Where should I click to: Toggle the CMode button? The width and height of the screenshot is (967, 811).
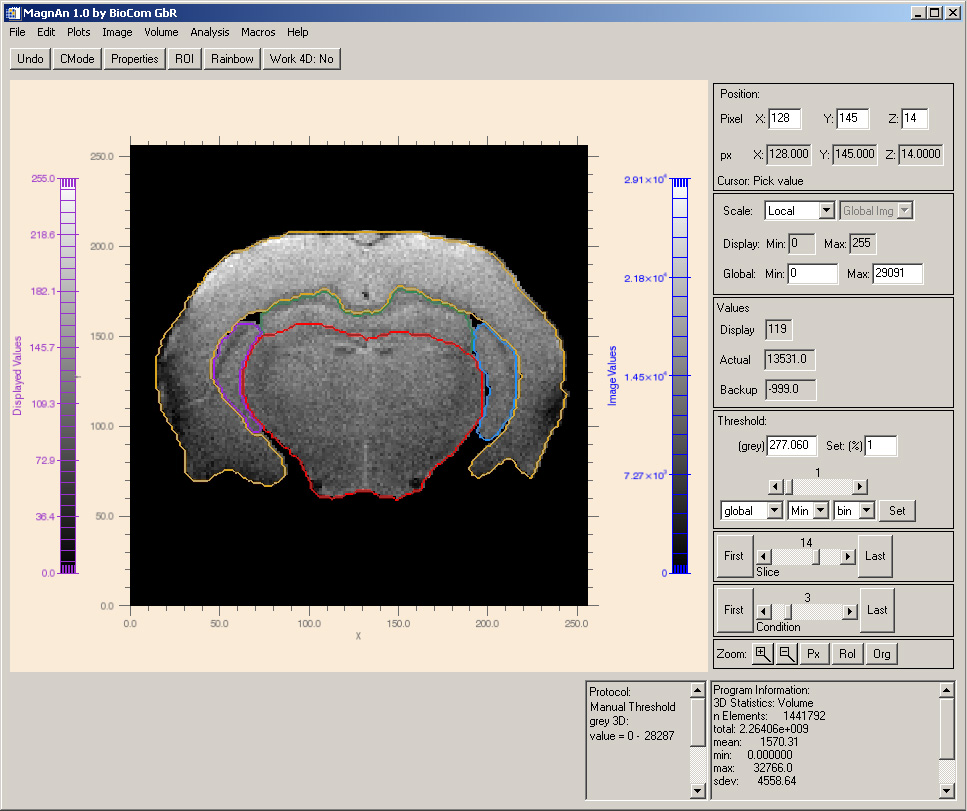click(77, 59)
